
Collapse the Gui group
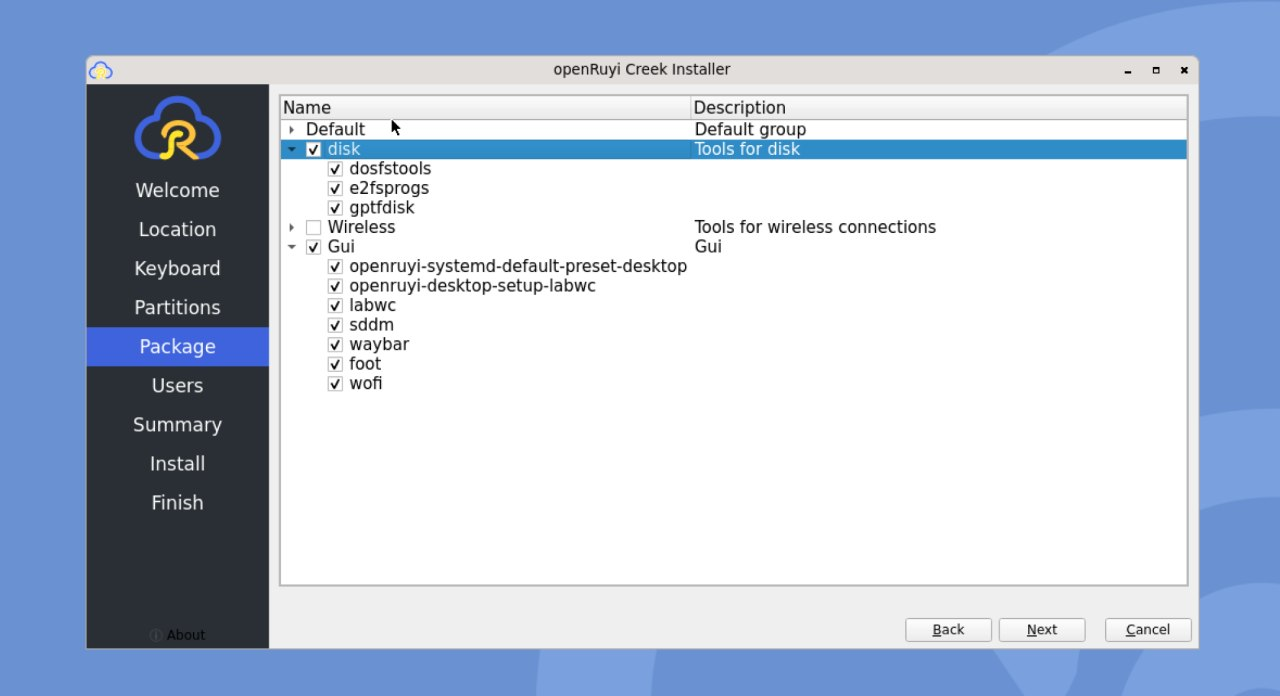(x=291, y=246)
